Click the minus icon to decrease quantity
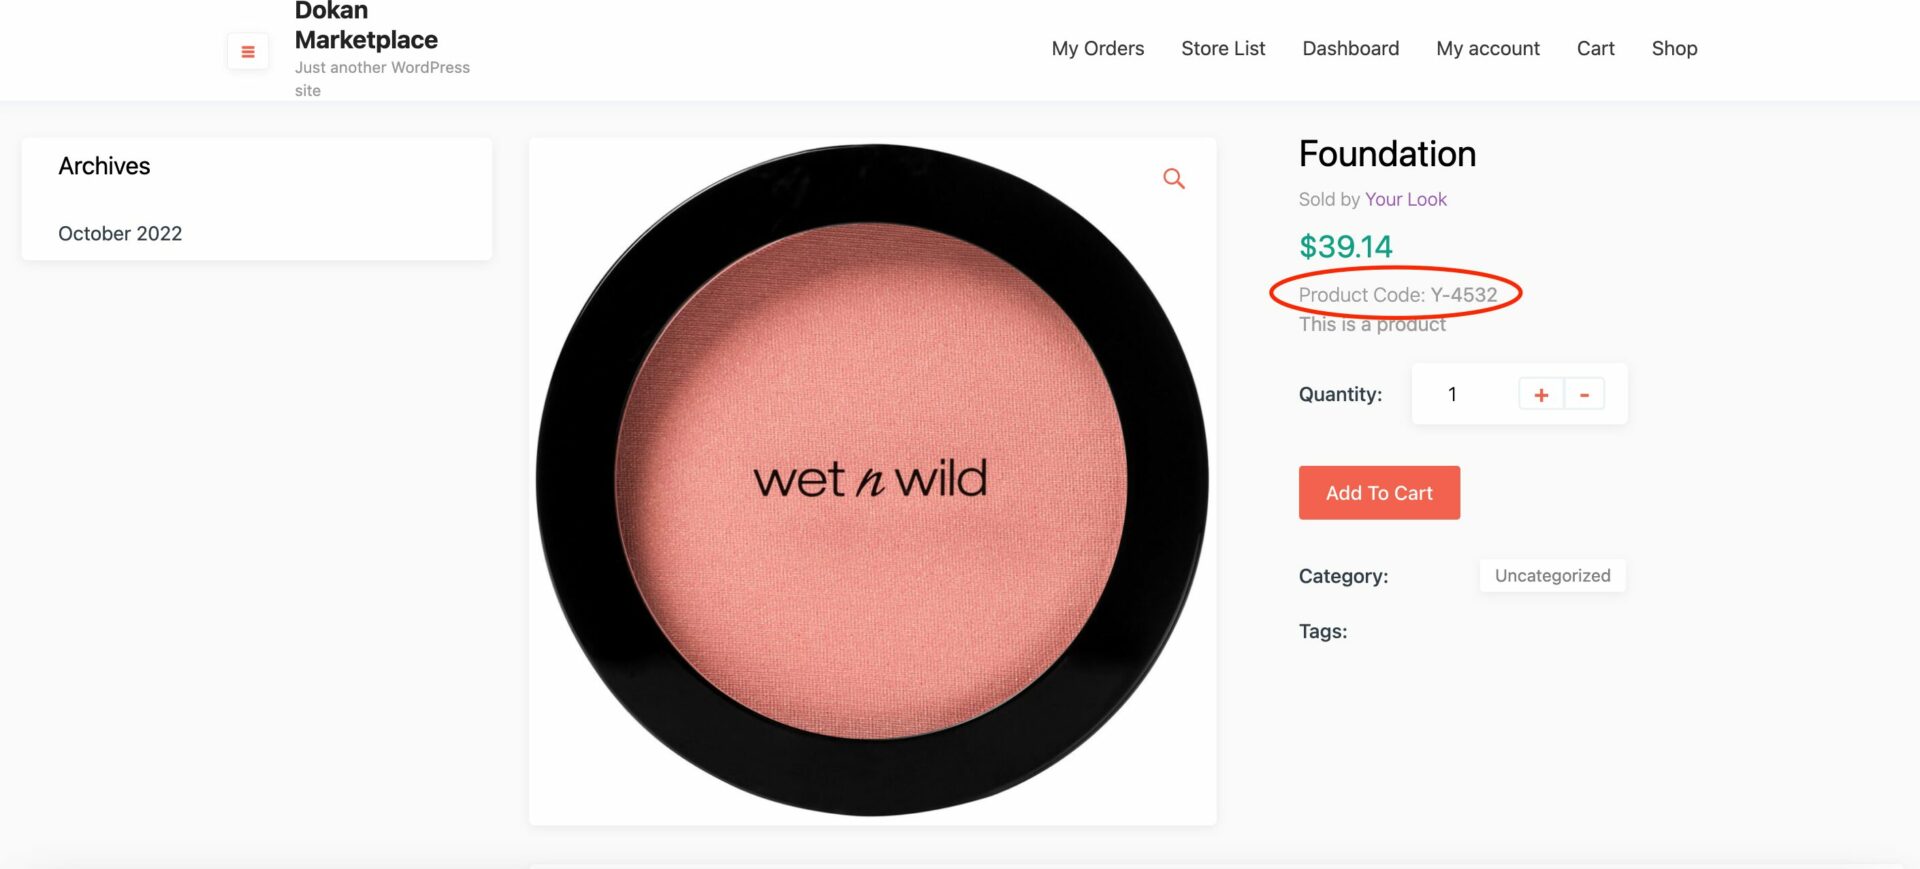Viewport: 1920px width, 869px height. 1584,394
